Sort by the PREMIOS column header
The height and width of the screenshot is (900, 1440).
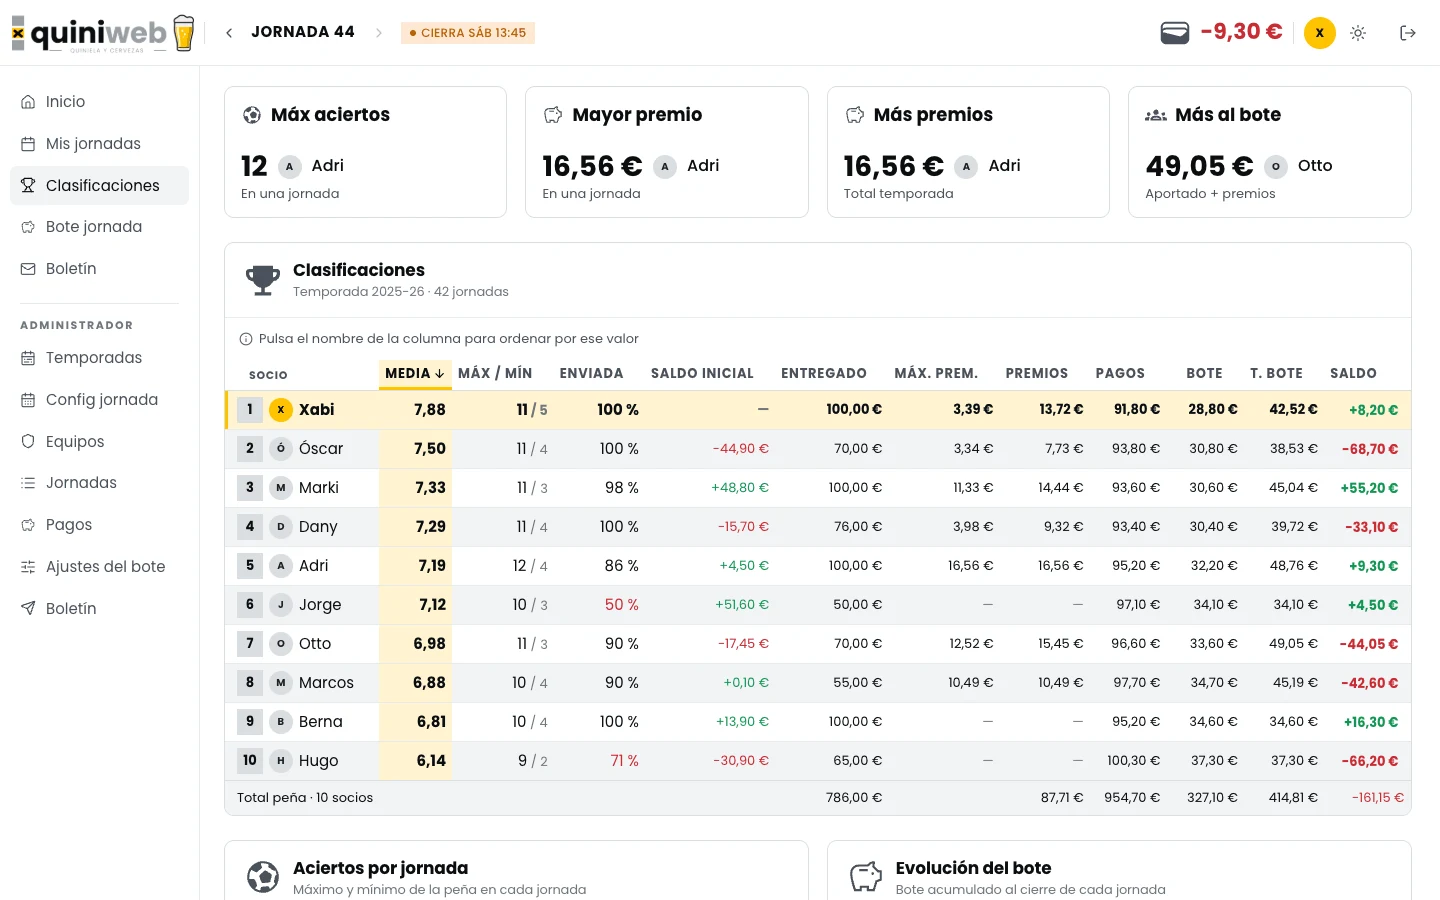pyautogui.click(x=1036, y=373)
